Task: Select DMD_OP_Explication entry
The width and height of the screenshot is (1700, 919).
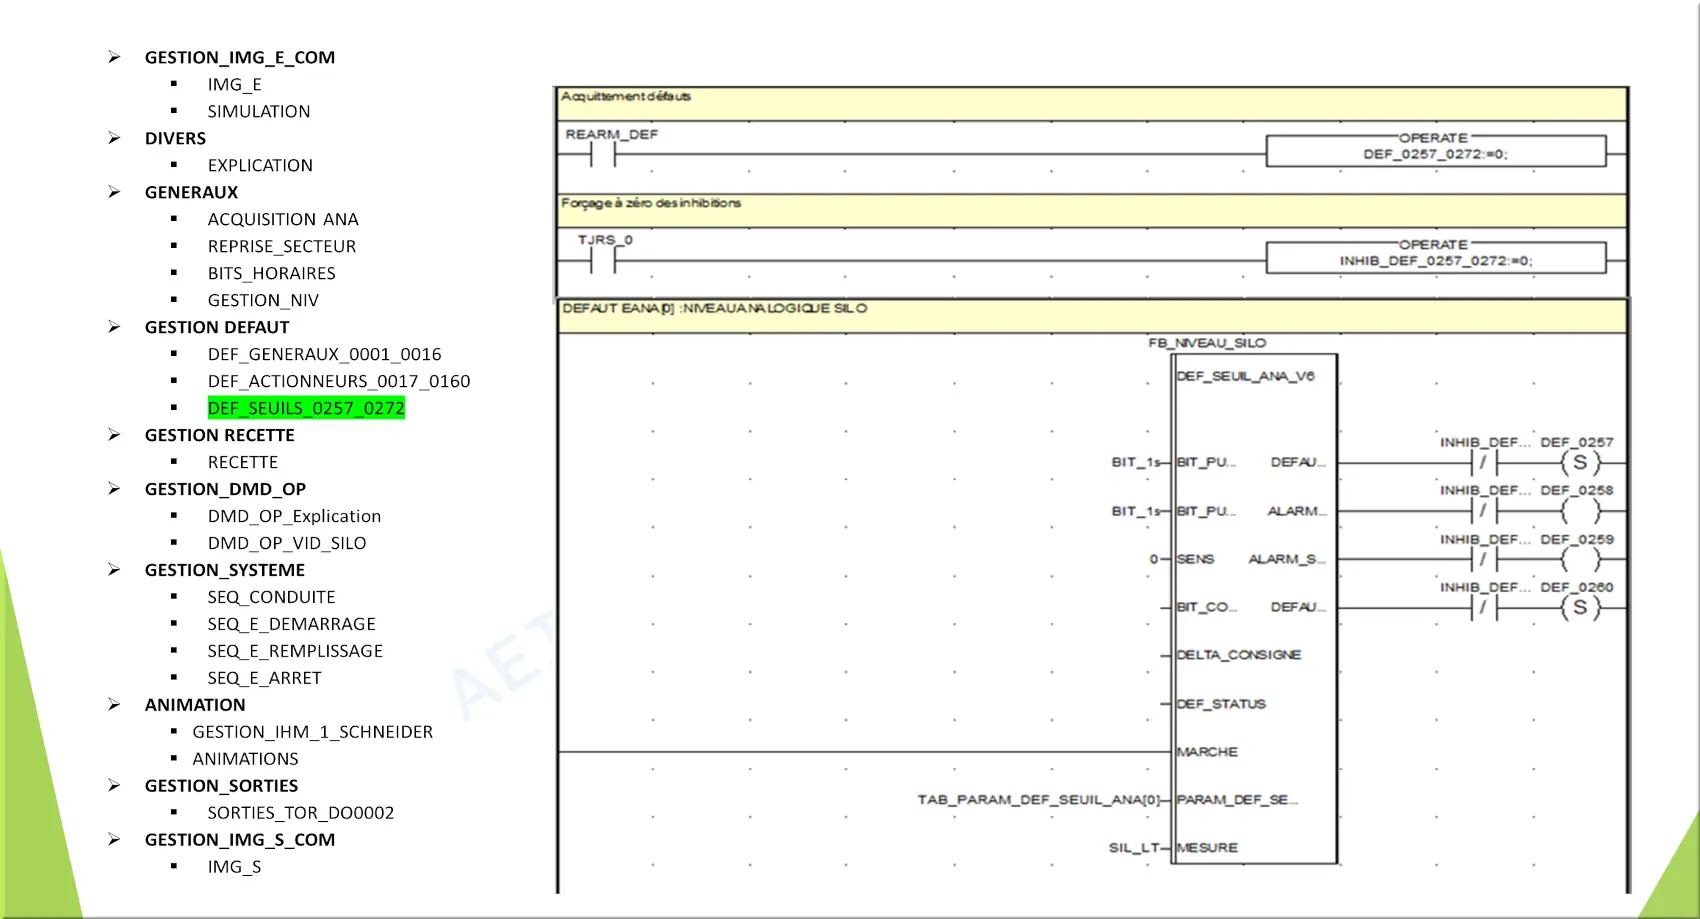Action: (x=294, y=517)
